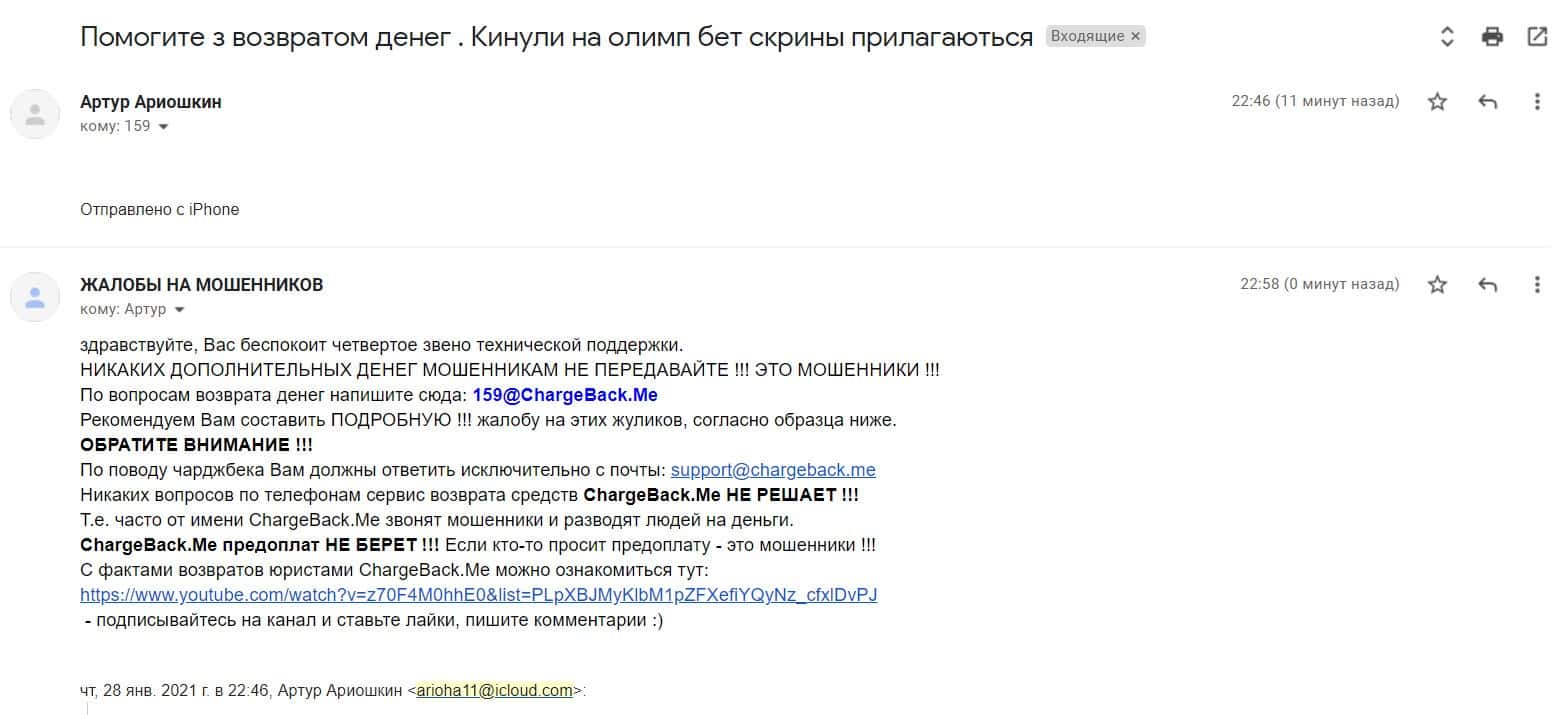The image size is (1567, 715).
Task: Open more options for Артур Ариошкин's message
Action: click(1537, 101)
